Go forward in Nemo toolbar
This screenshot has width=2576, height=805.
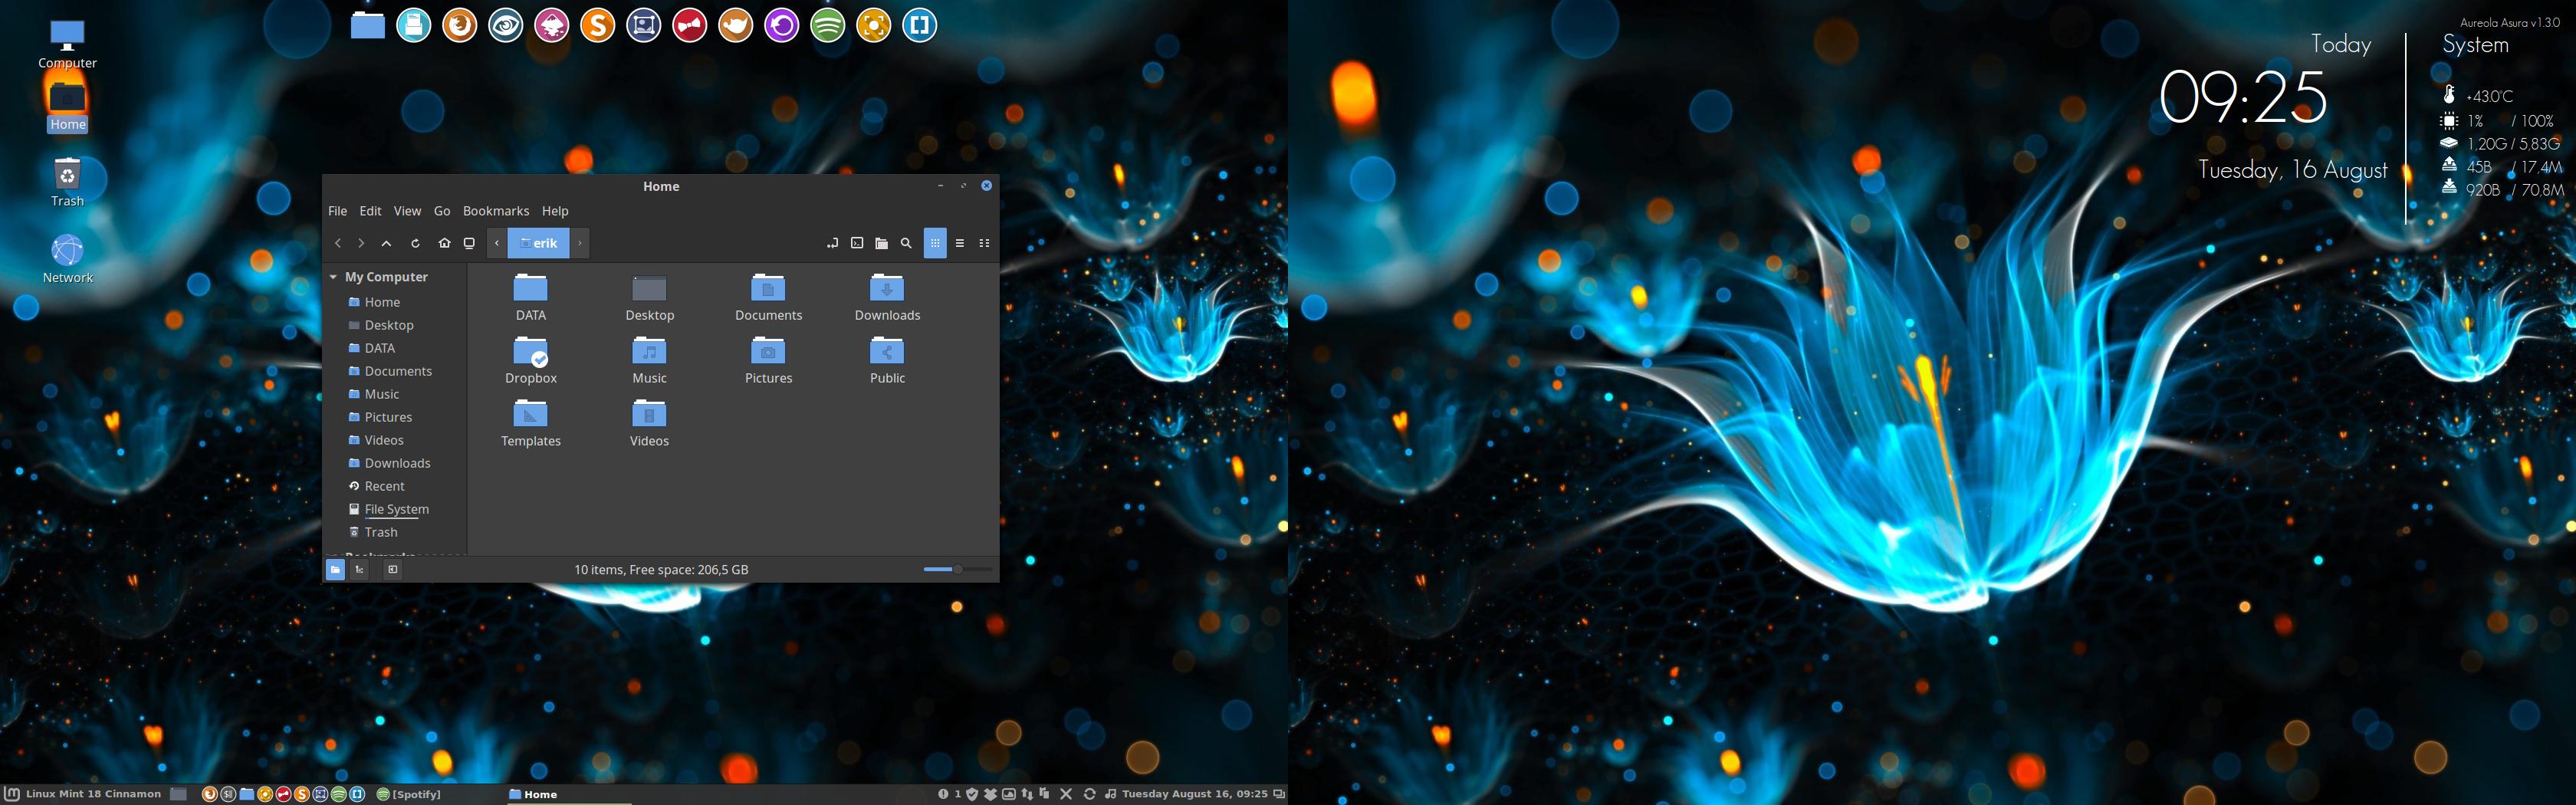pyautogui.click(x=361, y=243)
